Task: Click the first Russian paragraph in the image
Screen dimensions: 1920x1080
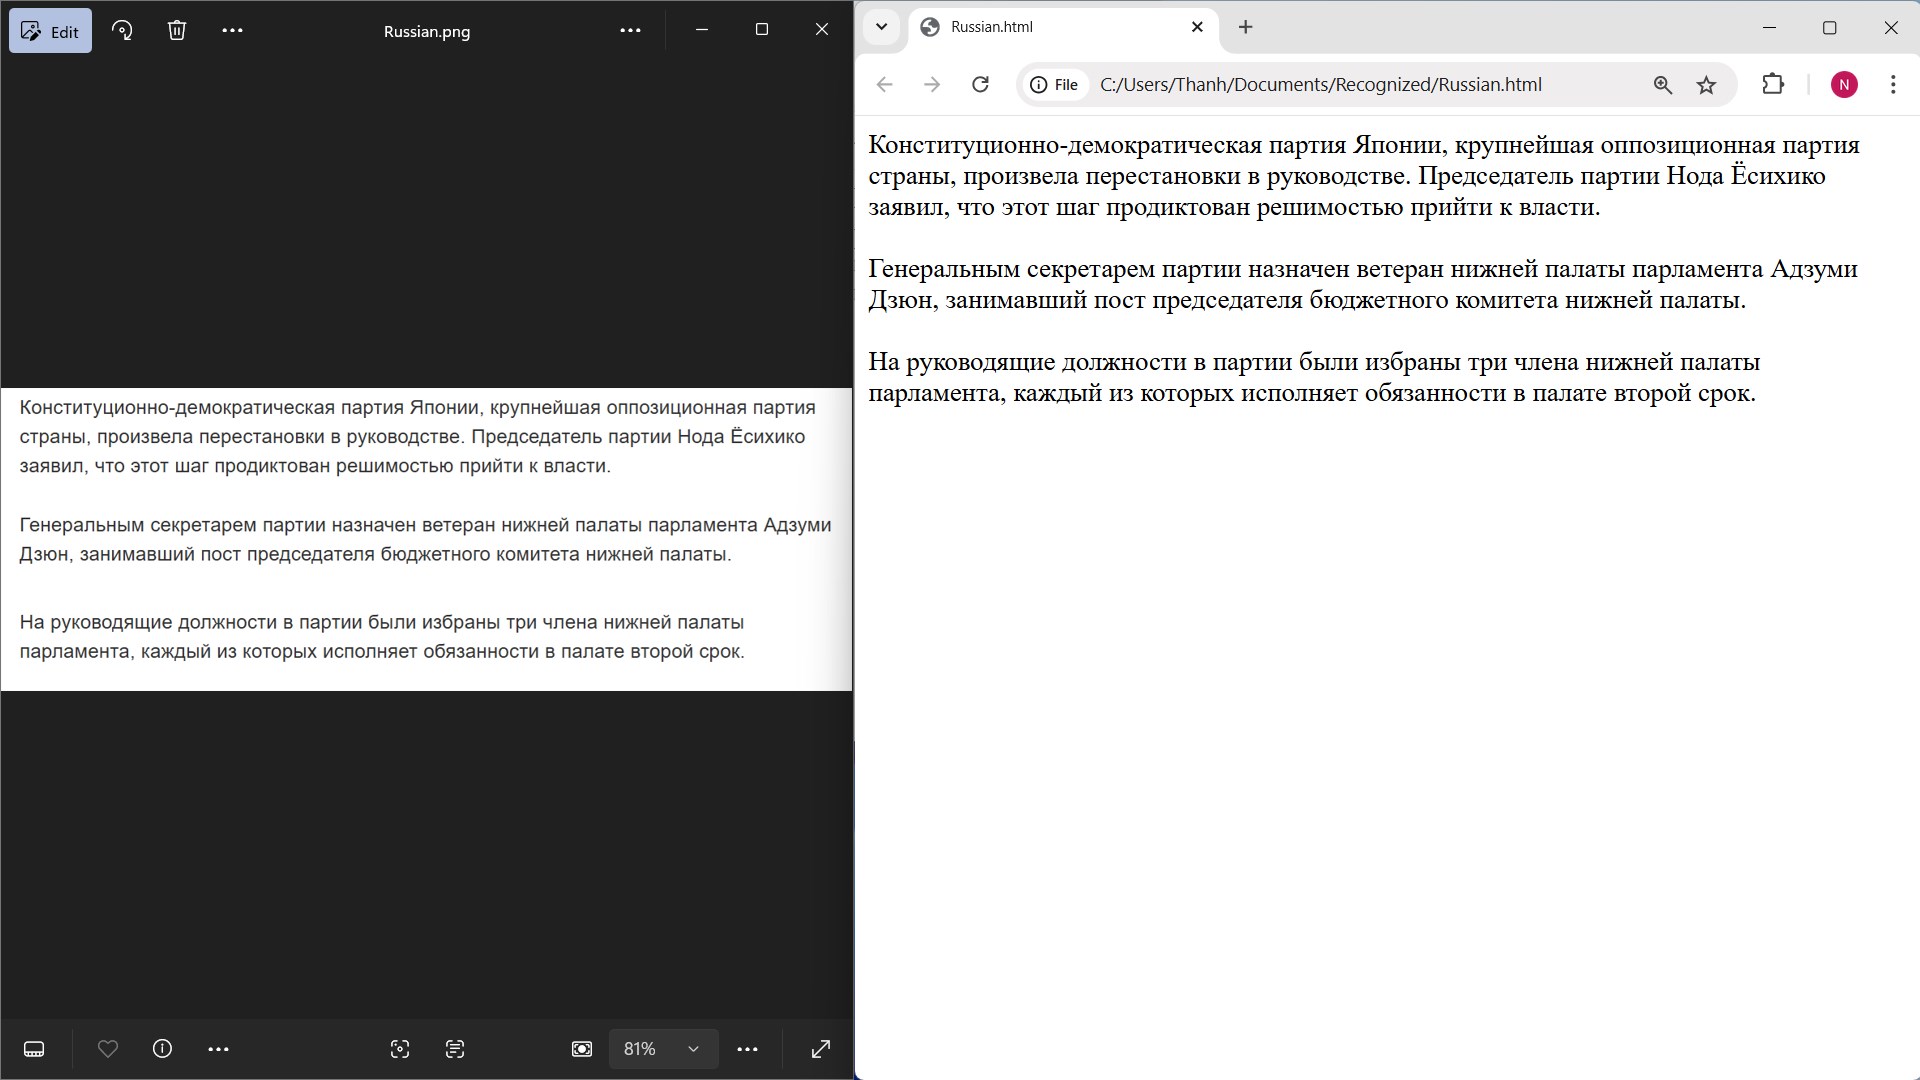Action: (x=418, y=437)
